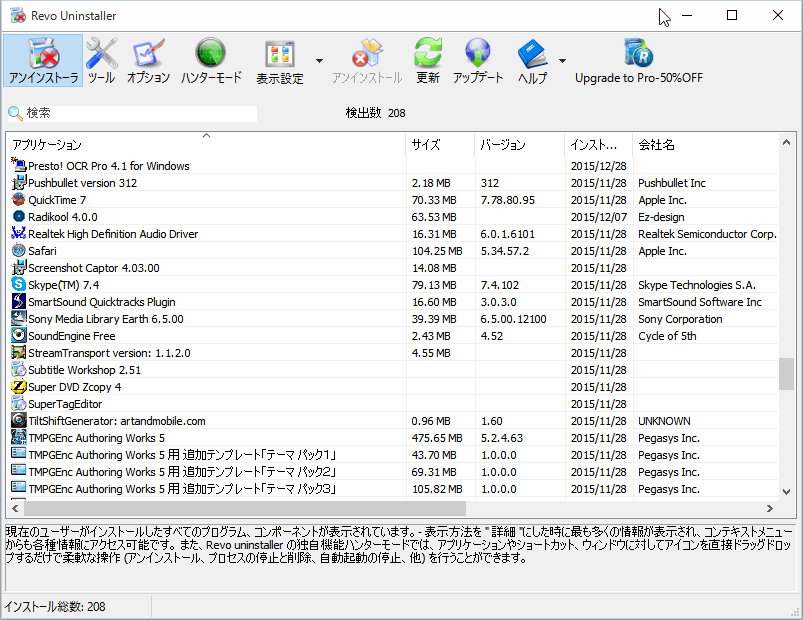
Task: Refresh list with 更新 green arrows icon
Action: point(428,60)
